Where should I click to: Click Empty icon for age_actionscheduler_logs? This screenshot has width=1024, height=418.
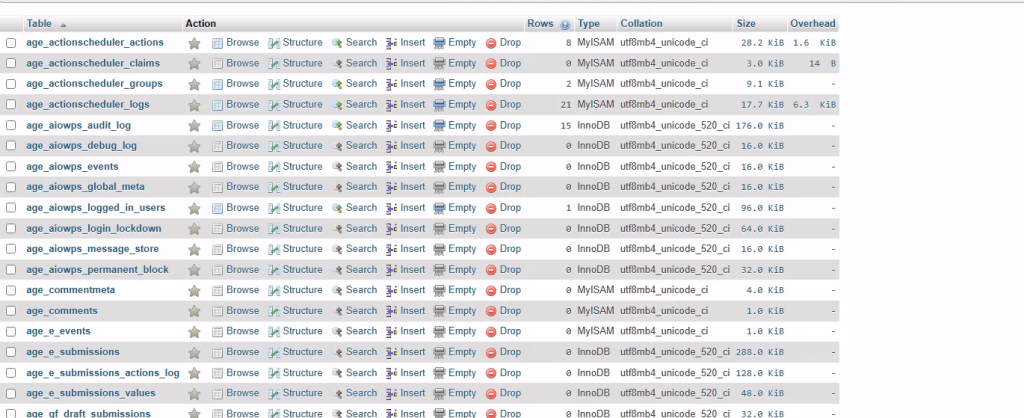[439, 105]
